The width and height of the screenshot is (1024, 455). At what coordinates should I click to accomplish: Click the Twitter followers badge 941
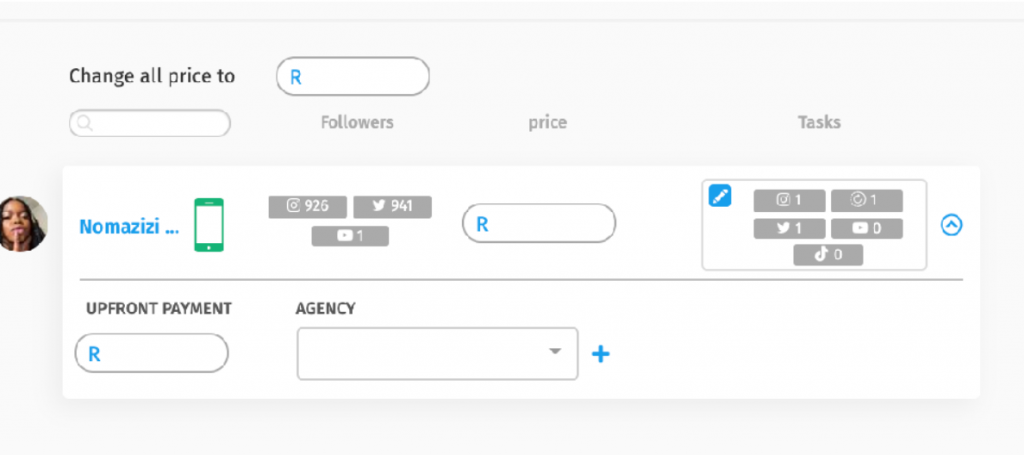pos(392,207)
